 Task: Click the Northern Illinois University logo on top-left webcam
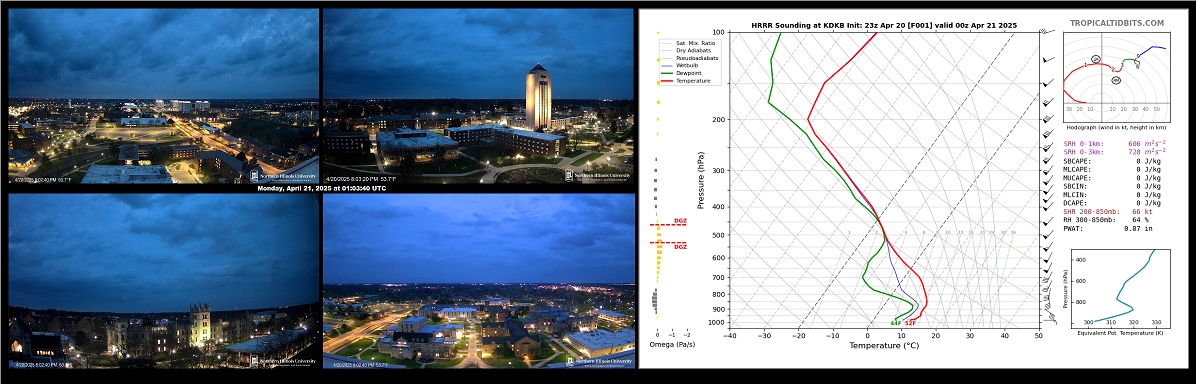(283, 176)
